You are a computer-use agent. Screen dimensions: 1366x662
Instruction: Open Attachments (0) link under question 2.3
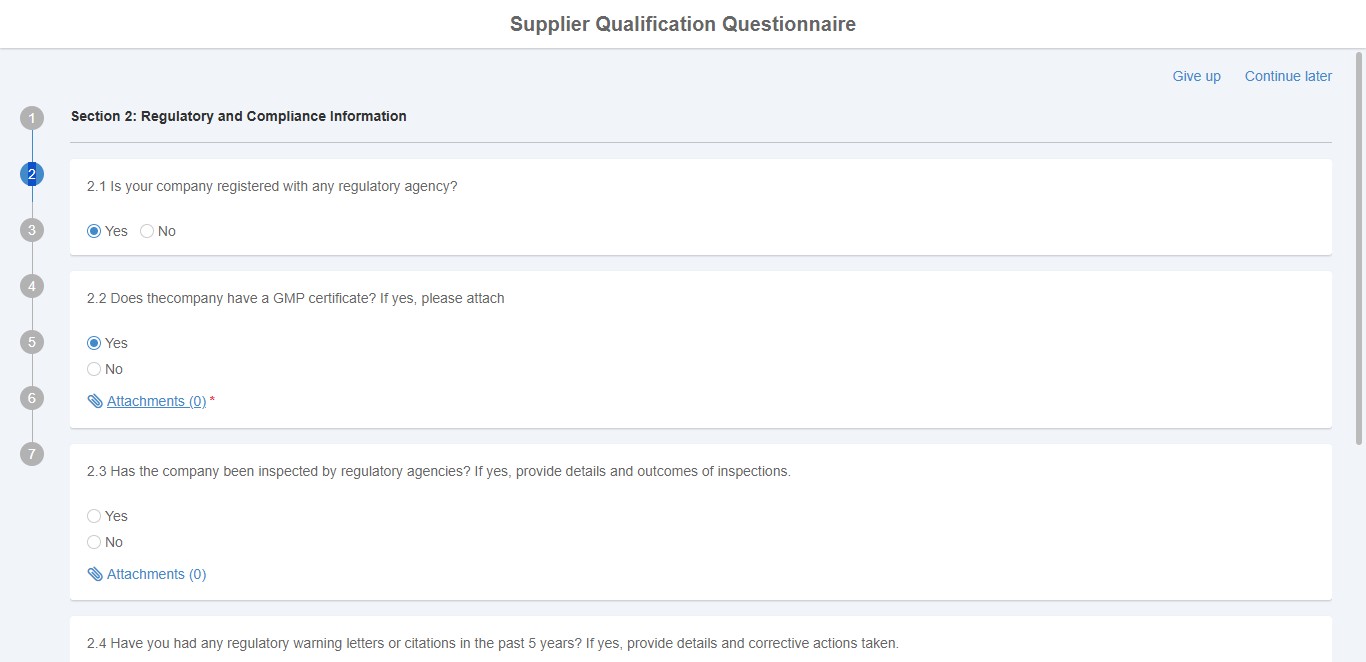click(x=156, y=574)
